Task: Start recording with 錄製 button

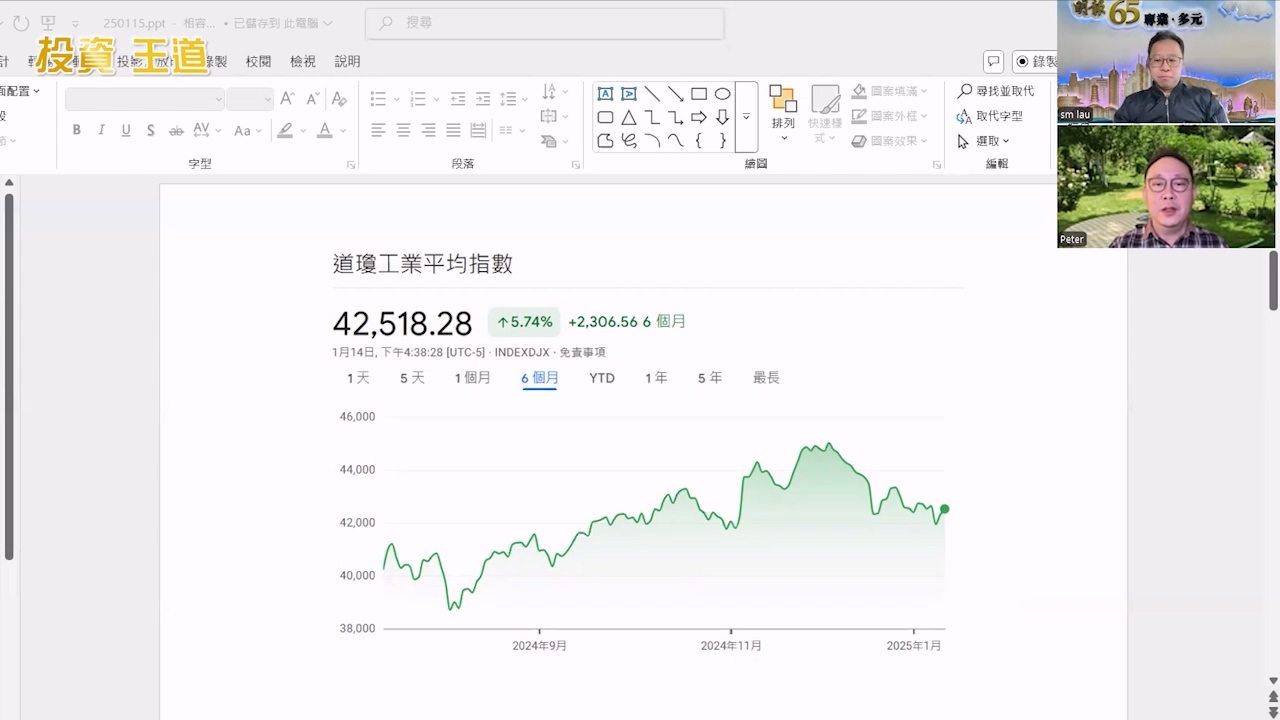Action: pos(1035,61)
